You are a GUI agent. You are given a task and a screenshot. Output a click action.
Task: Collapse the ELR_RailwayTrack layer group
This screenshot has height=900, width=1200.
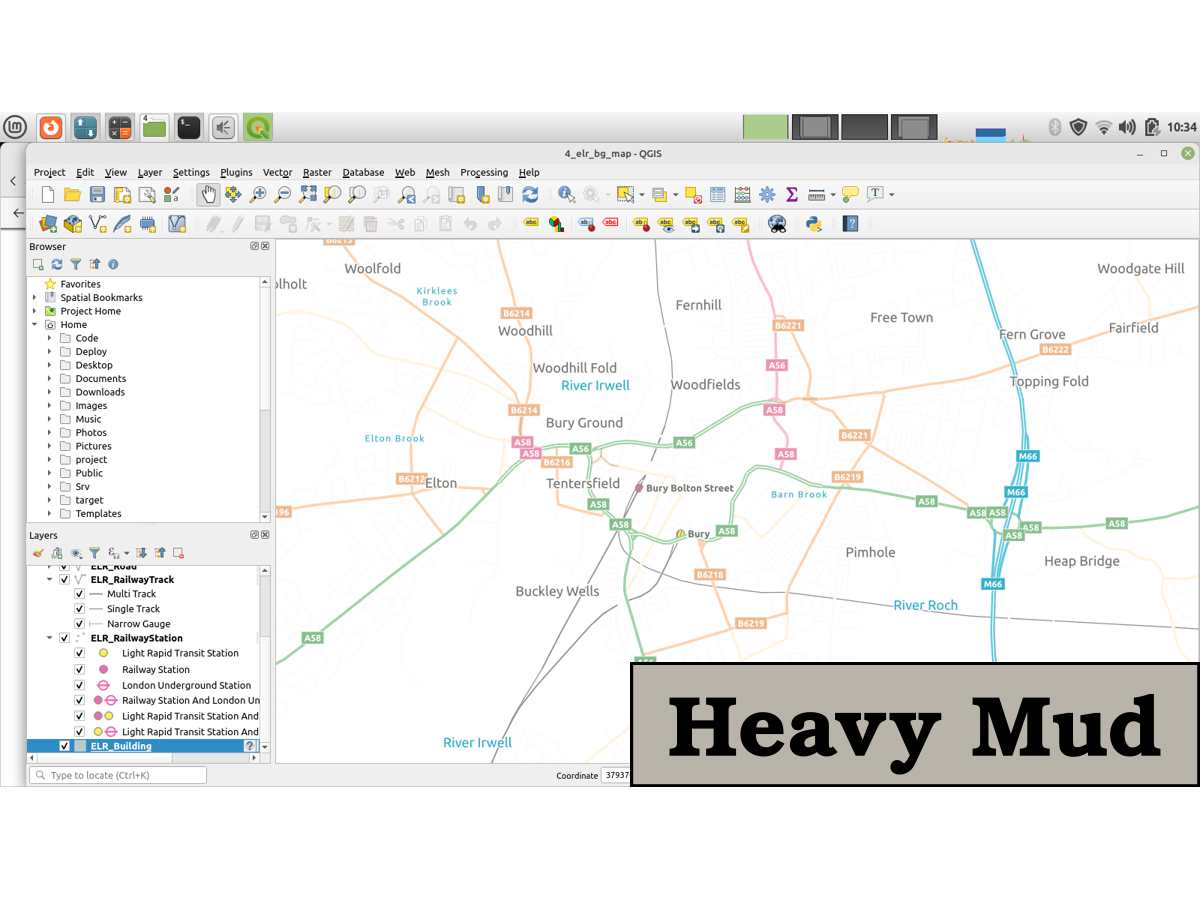click(49, 580)
